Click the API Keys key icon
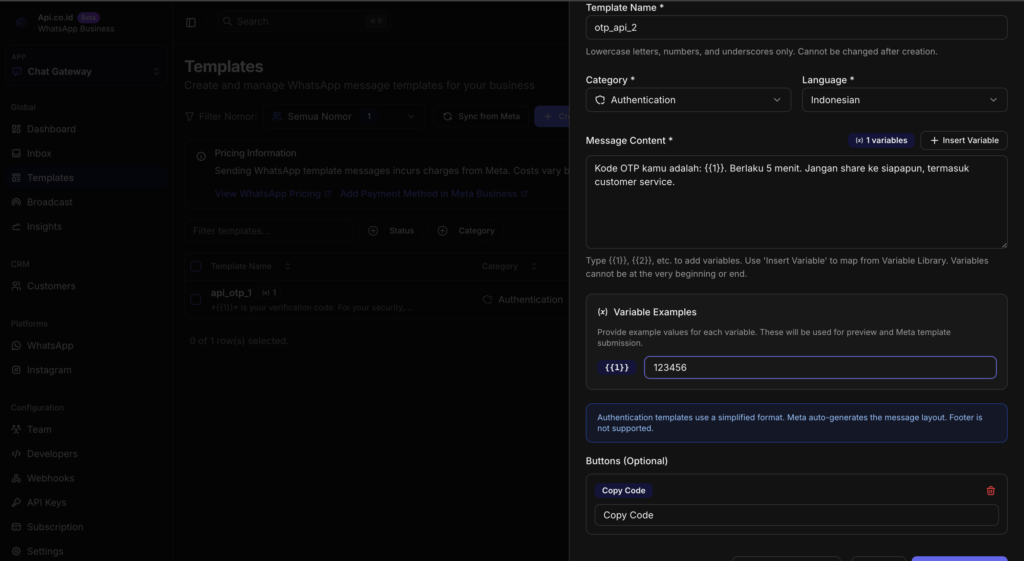The height and width of the screenshot is (561, 1024). (x=16, y=503)
